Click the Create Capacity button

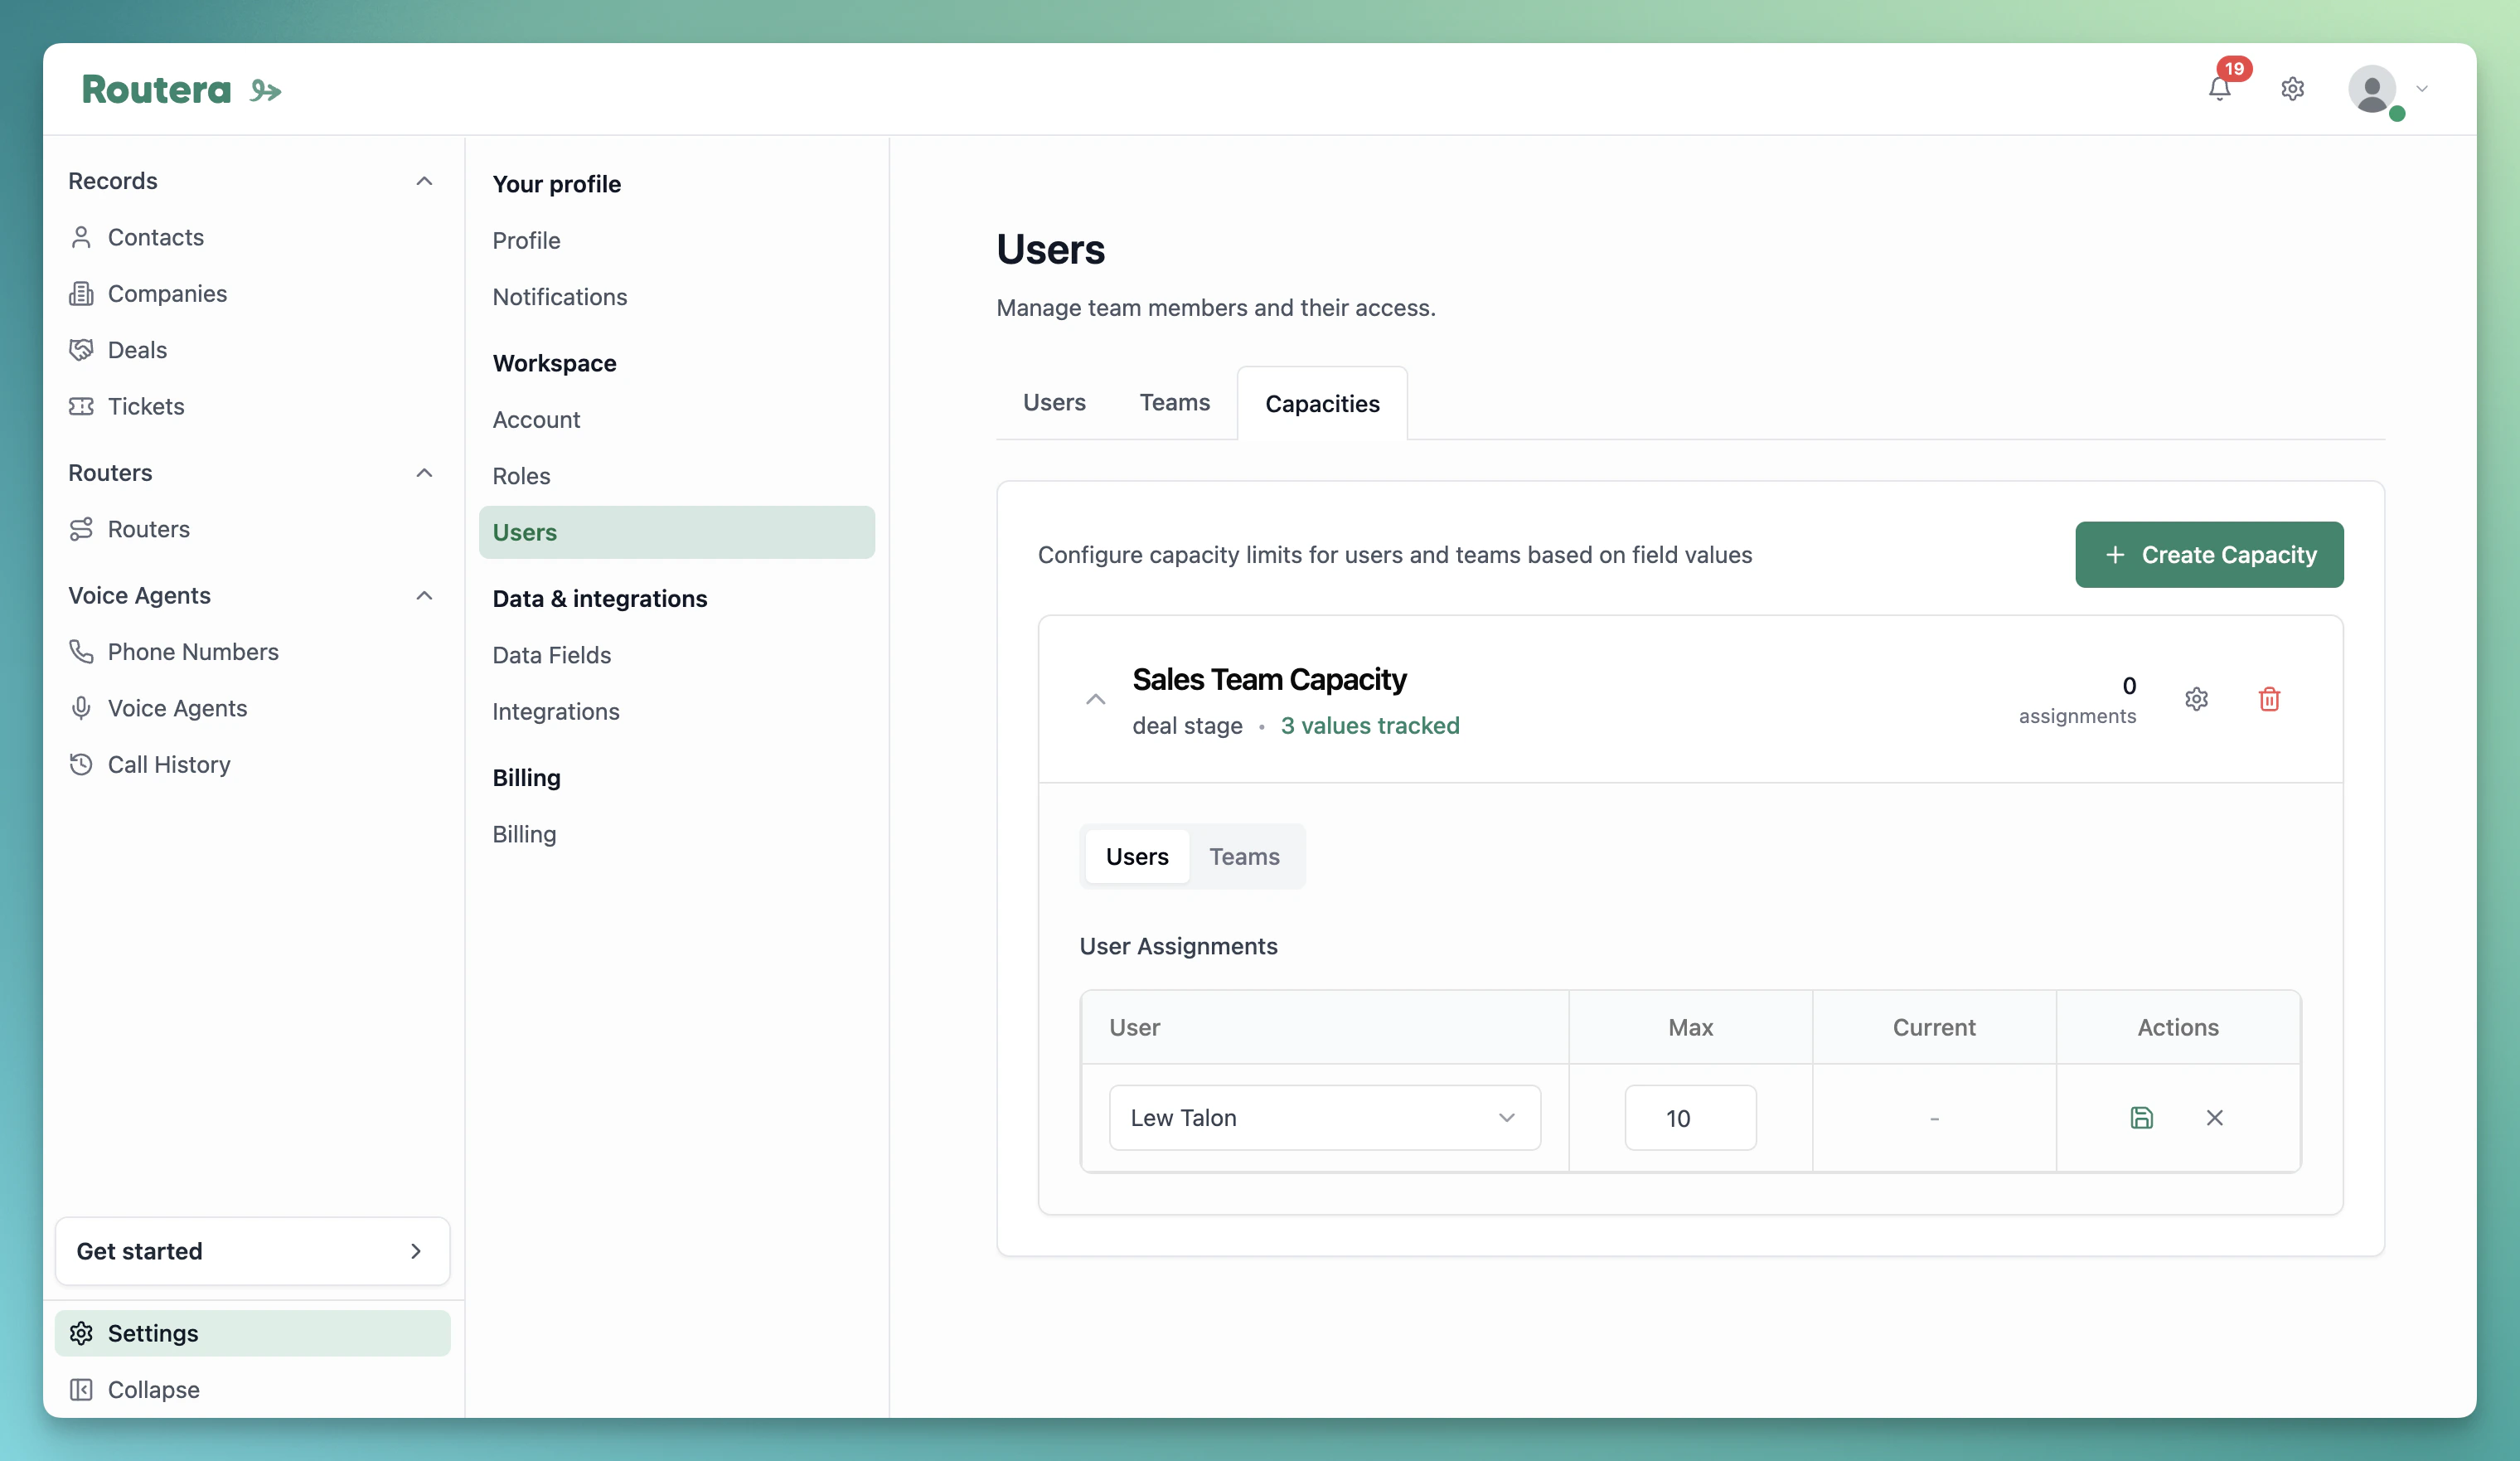2209,554
